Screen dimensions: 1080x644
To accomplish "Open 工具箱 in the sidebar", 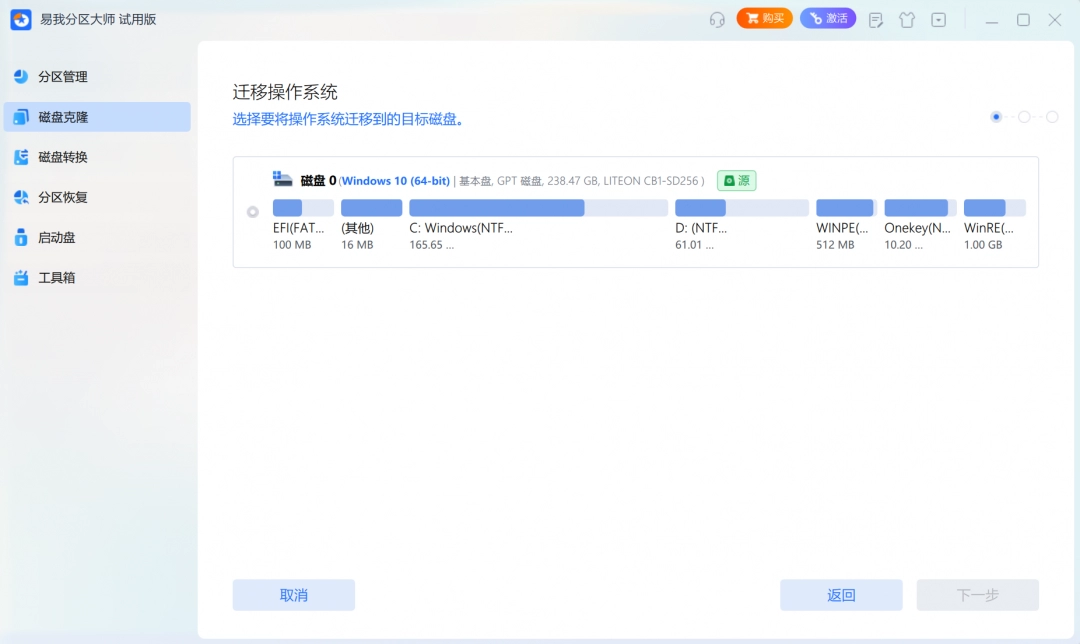I will (97, 278).
